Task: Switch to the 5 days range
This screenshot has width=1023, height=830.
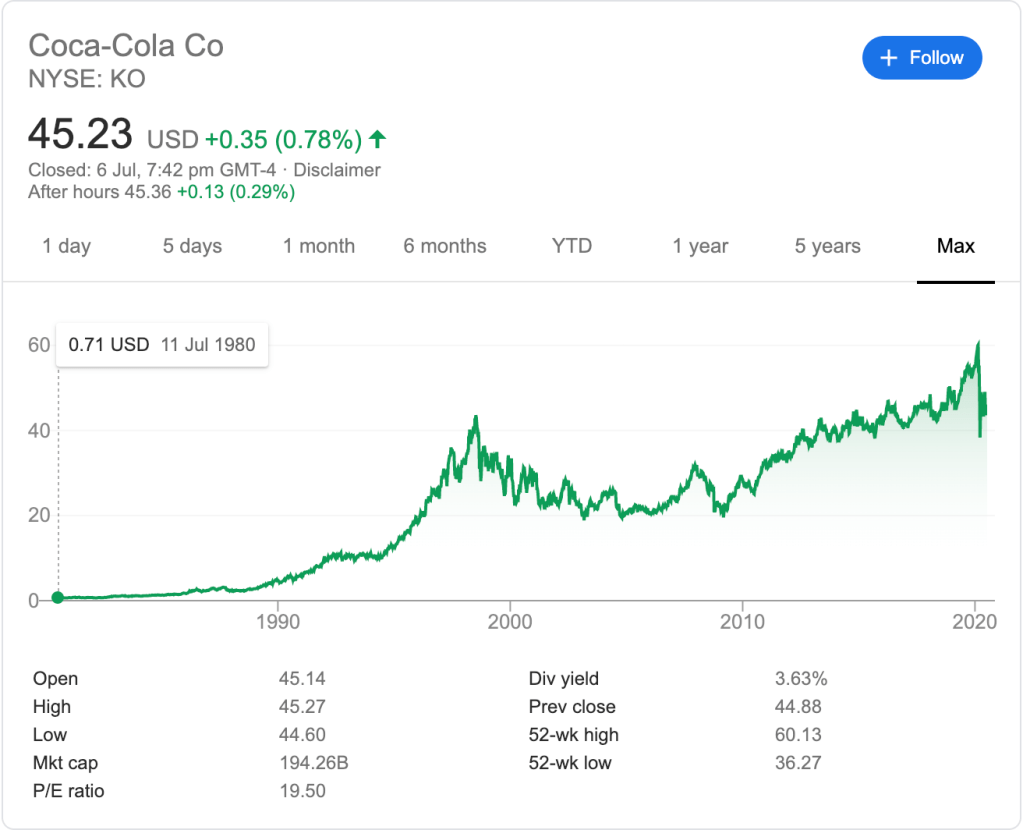Action: click(x=192, y=246)
